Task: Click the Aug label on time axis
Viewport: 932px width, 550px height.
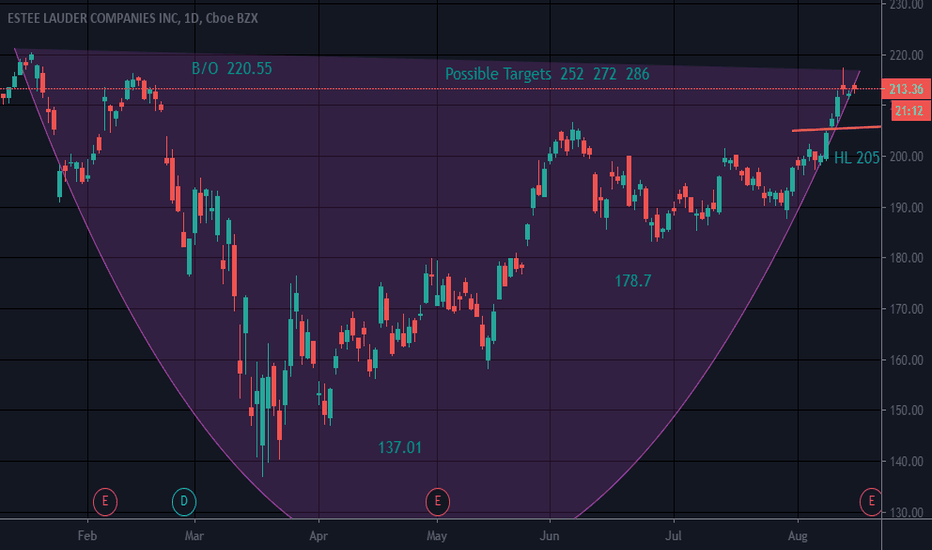Action: coord(798,536)
